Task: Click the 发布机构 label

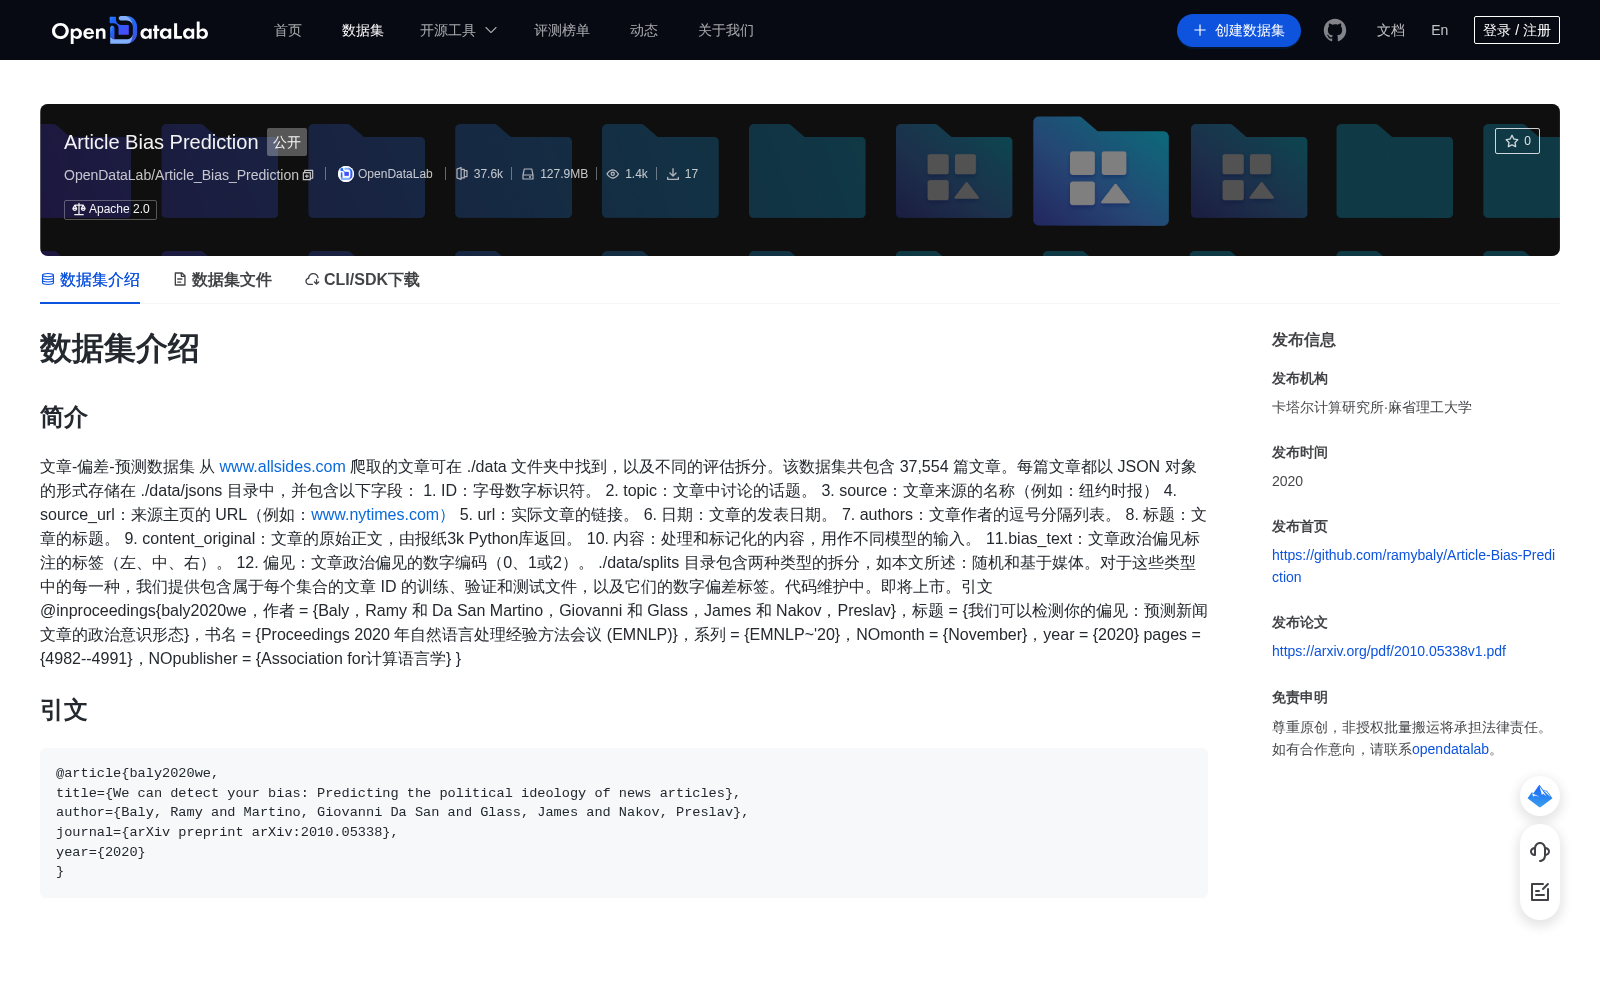Action: pos(1300,378)
